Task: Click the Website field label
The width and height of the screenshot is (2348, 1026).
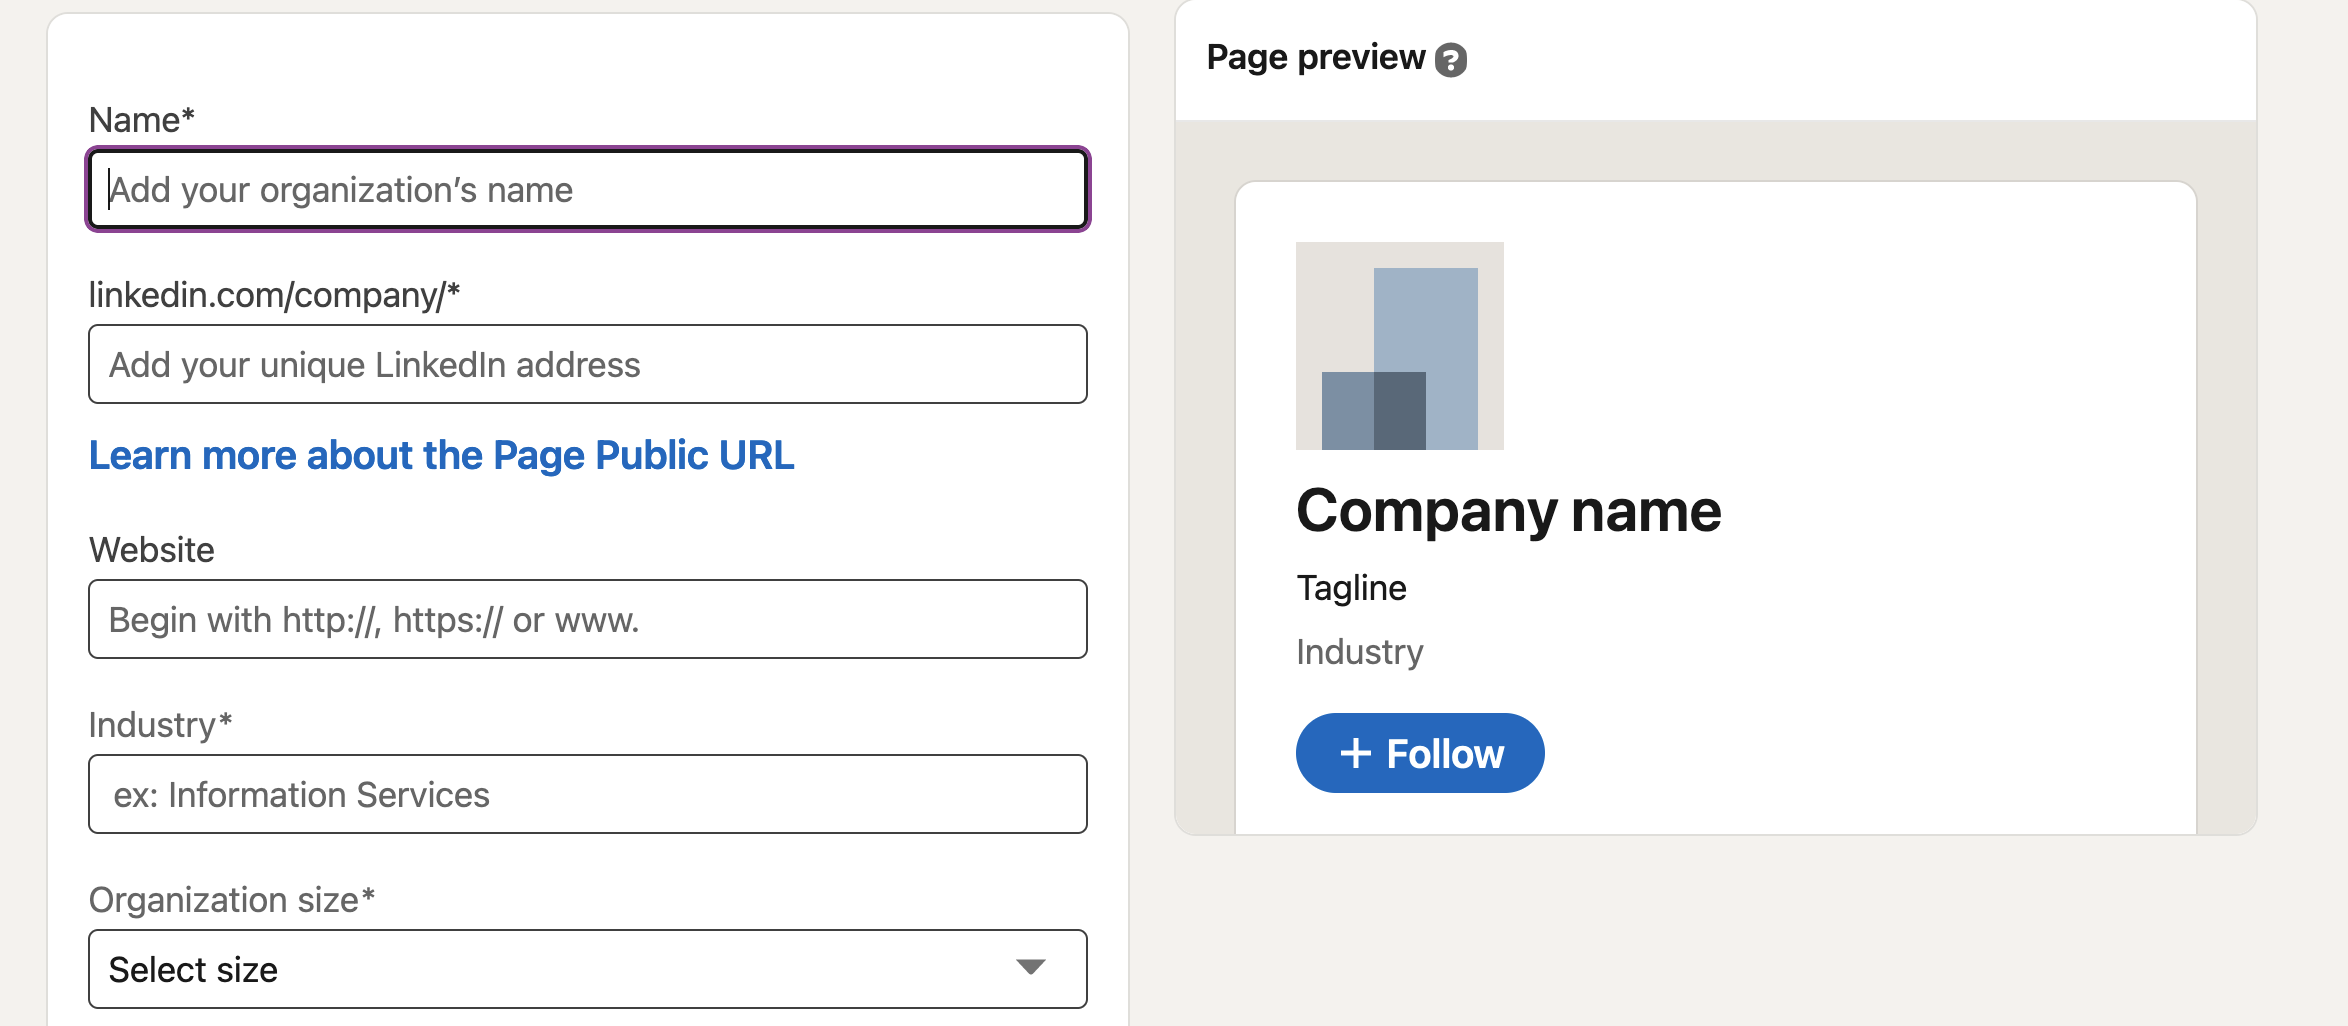Action: point(151,550)
